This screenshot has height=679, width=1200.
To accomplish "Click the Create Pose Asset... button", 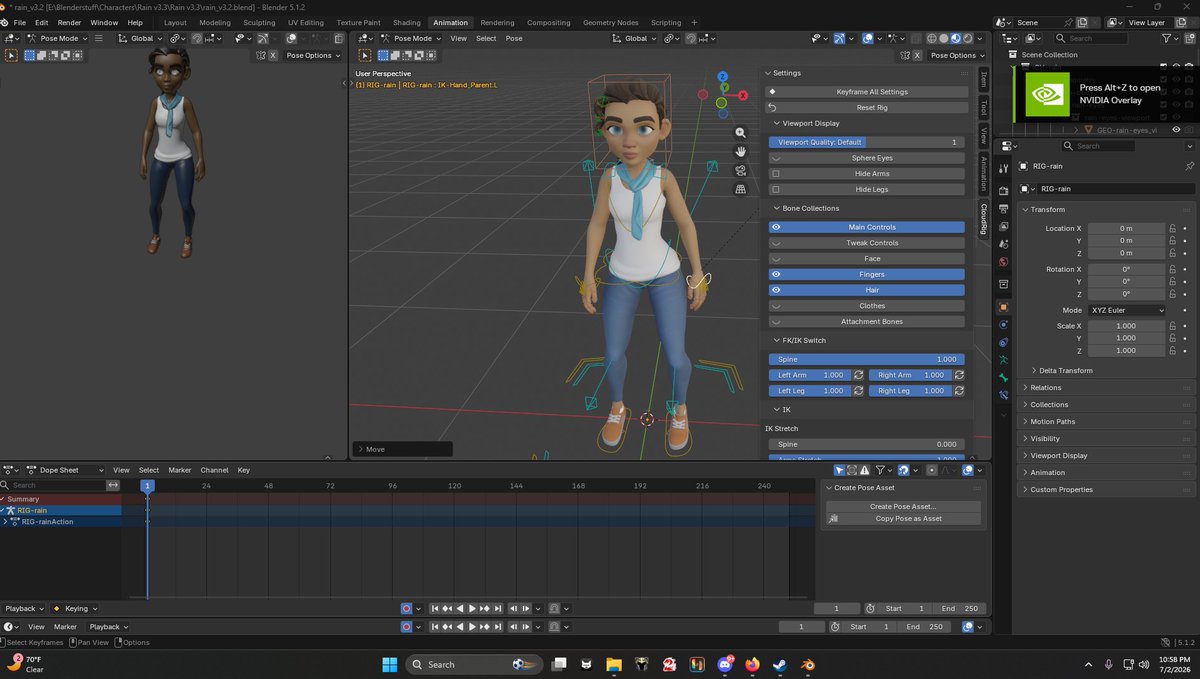I will [x=902, y=506].
